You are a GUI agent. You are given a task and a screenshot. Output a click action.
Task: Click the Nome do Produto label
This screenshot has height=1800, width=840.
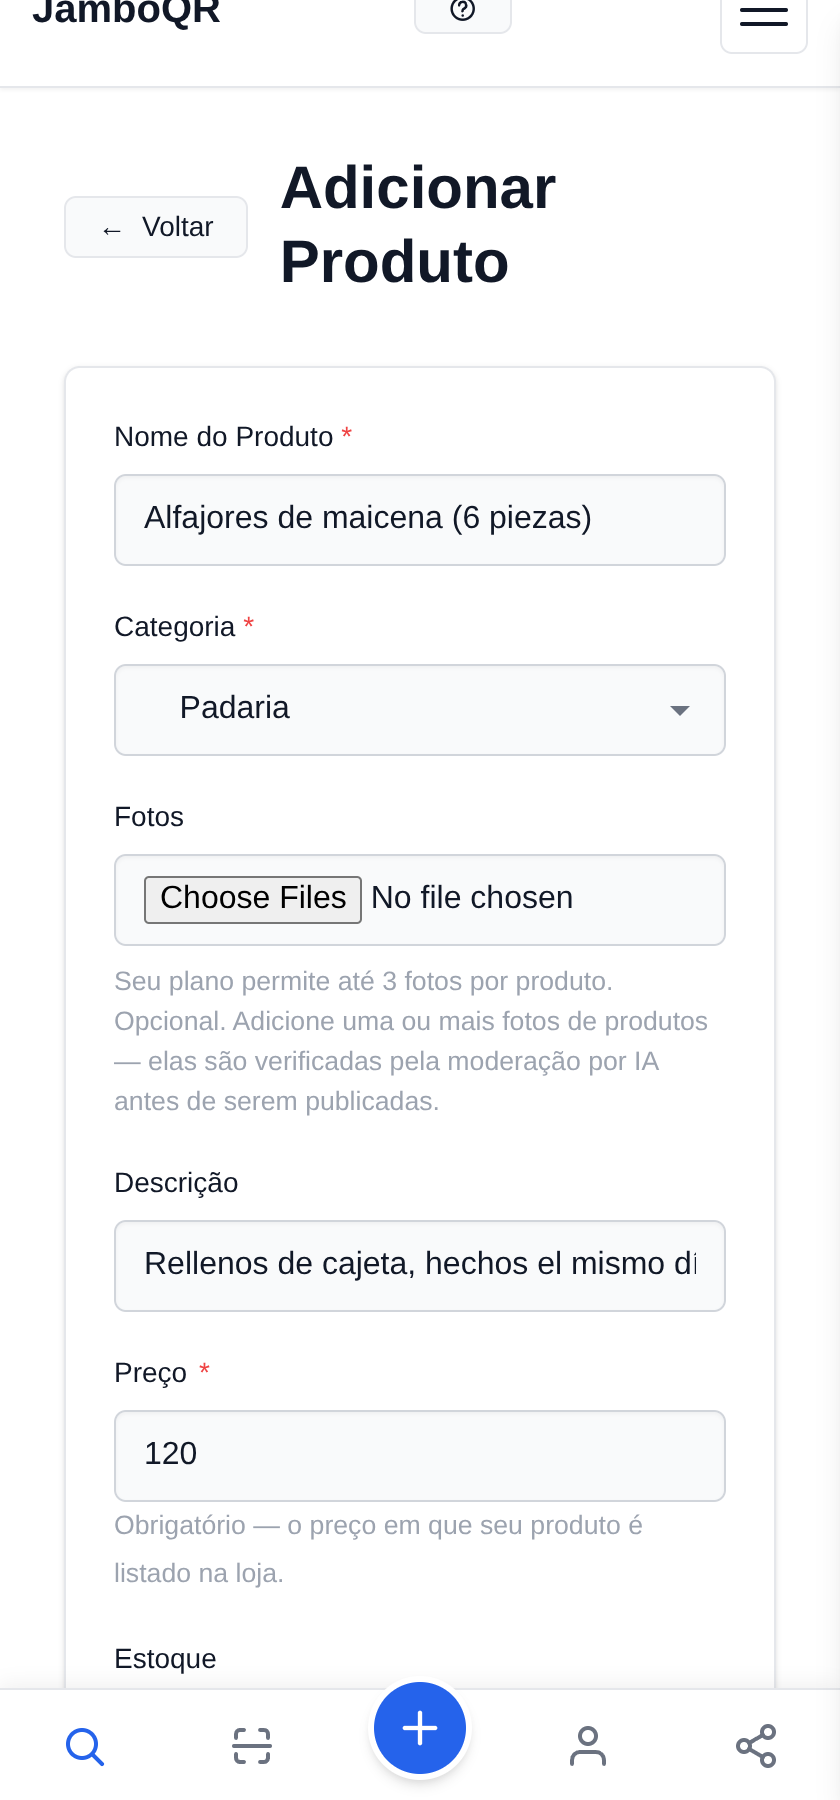coord(224,437)
